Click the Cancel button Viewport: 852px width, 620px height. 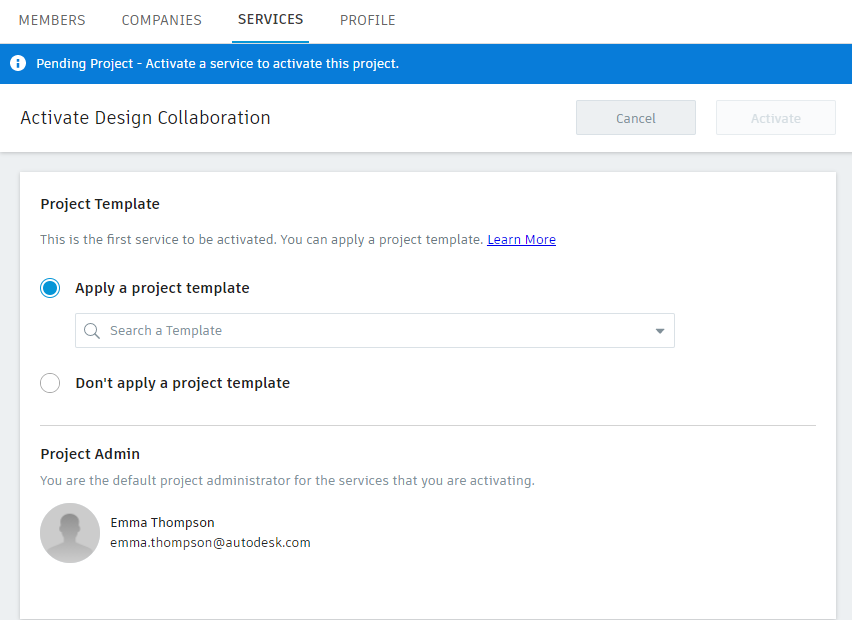click(635, 117)
